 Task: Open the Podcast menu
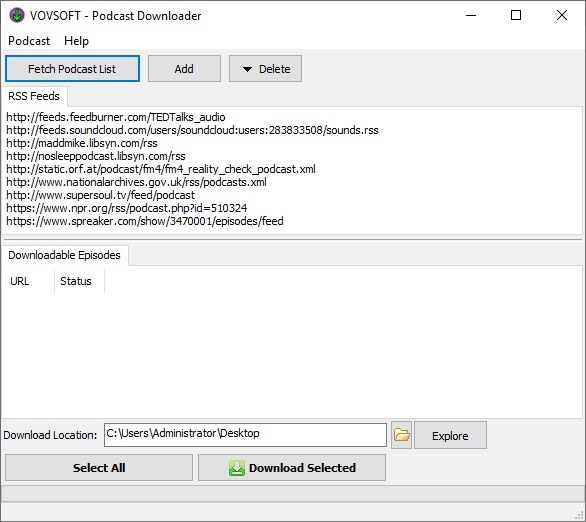tap(29, 41)
